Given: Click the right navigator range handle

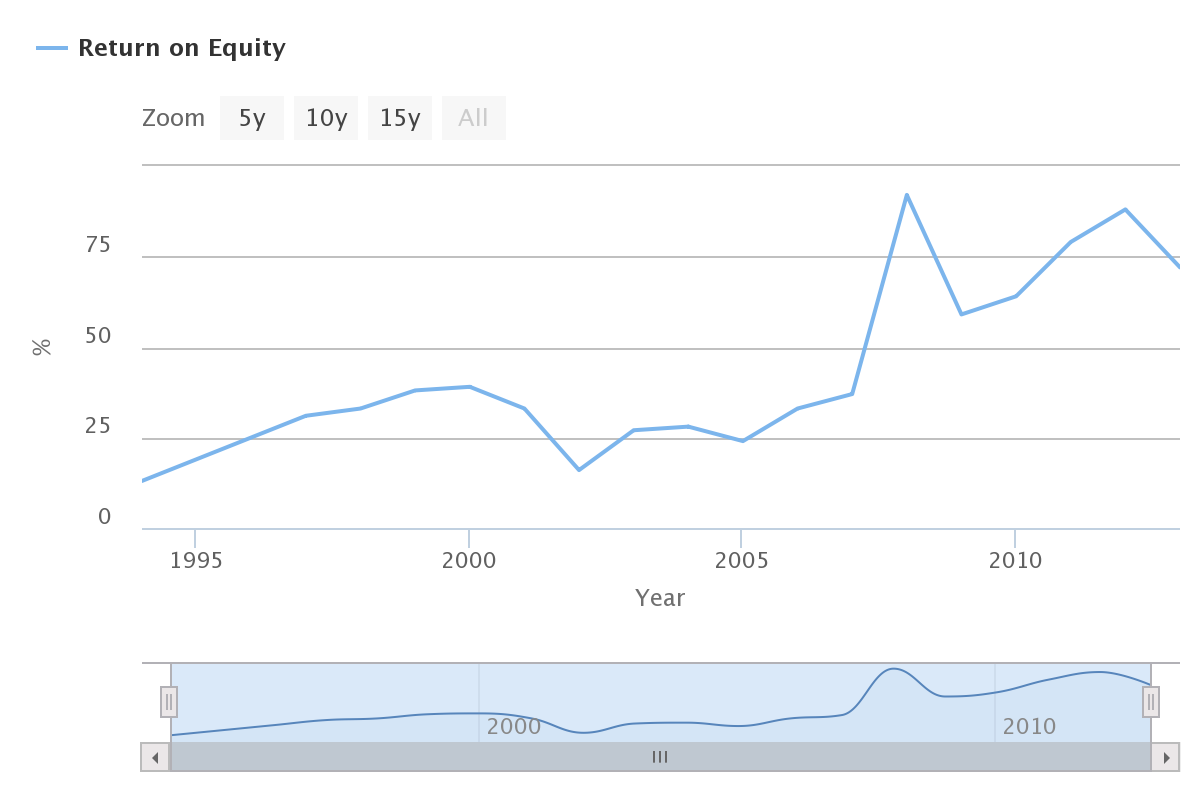Looking at the screenshot, I should 1151,702.
